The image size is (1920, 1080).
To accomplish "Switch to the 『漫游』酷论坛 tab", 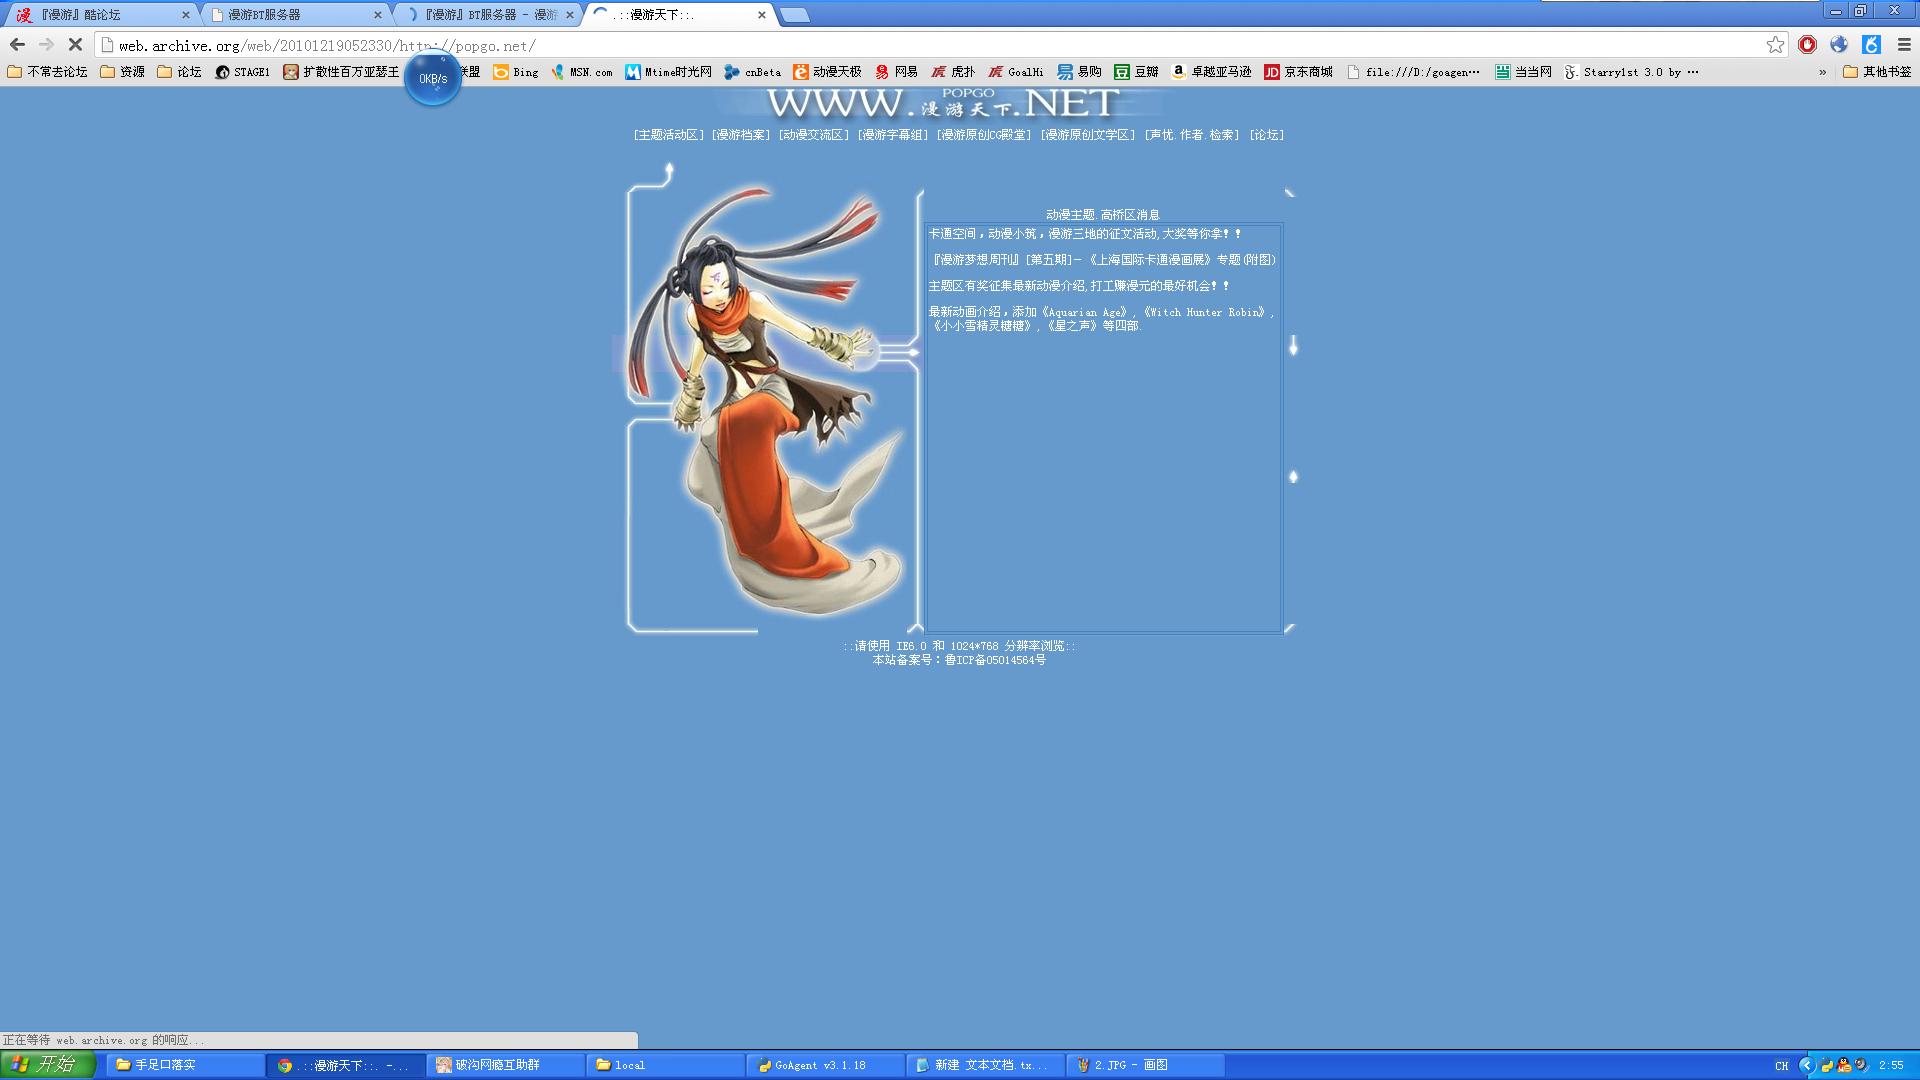I will (x=98, y=15).
